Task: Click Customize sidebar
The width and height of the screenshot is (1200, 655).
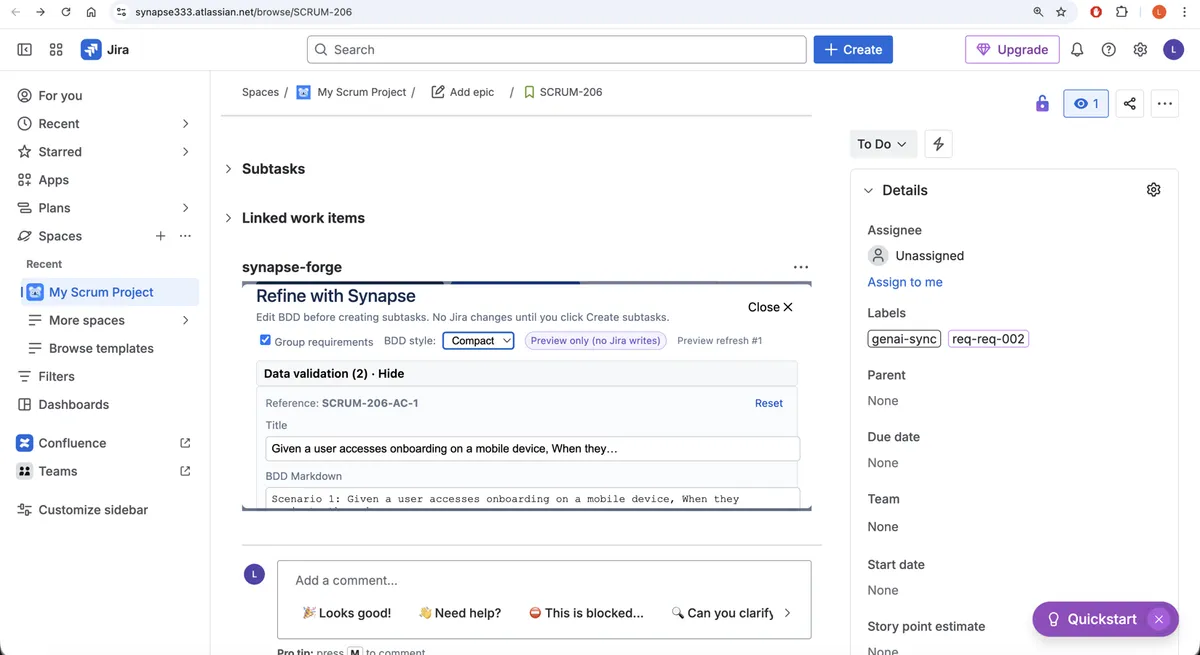Action: (92, 510)
